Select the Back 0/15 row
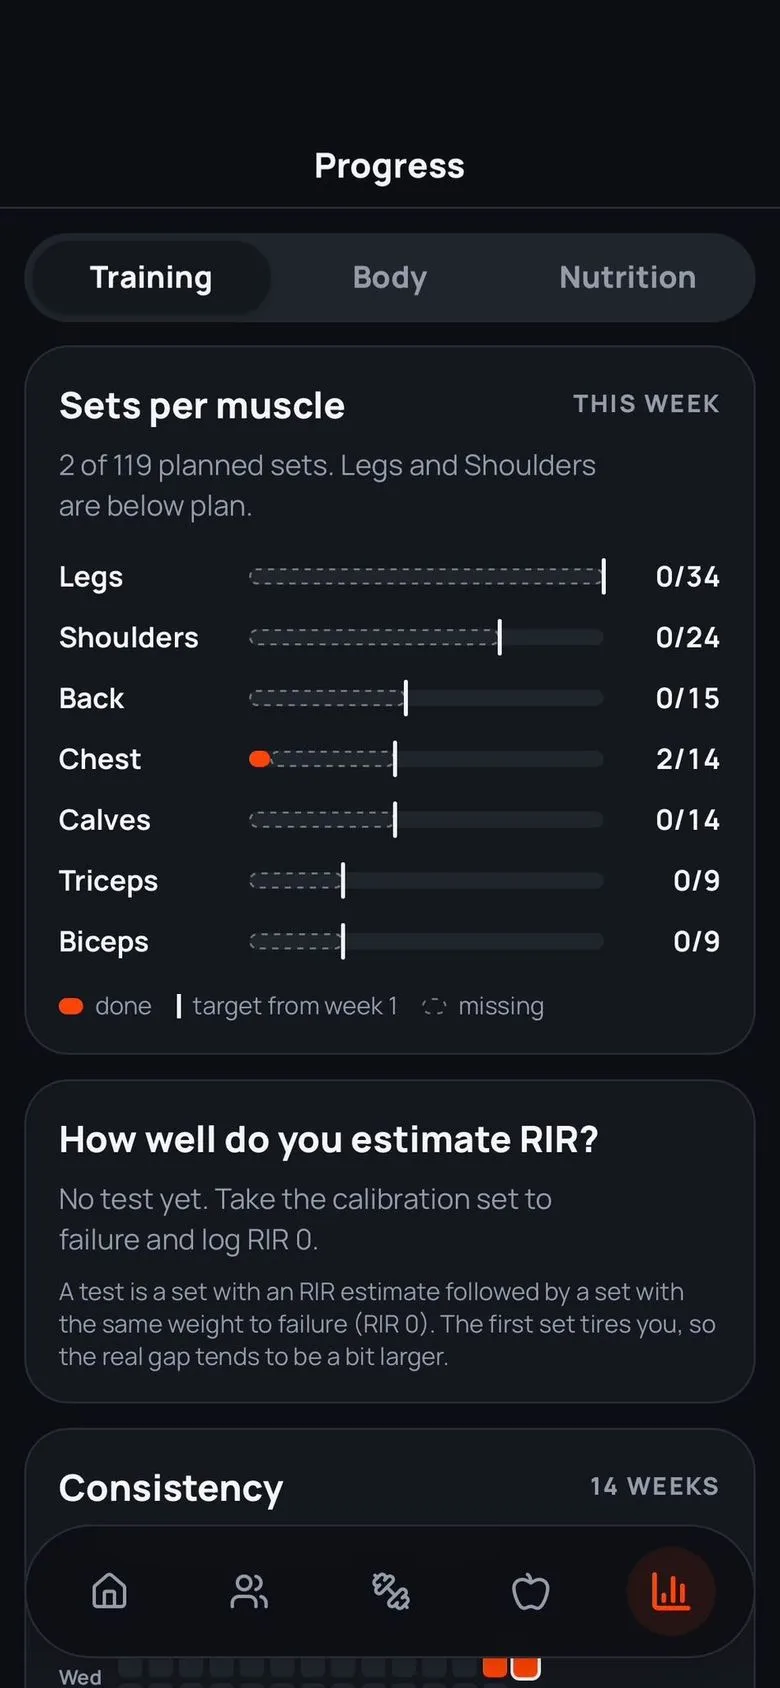Image resolution: width=780 pixels, height=1688 pixels. (389, 698)
